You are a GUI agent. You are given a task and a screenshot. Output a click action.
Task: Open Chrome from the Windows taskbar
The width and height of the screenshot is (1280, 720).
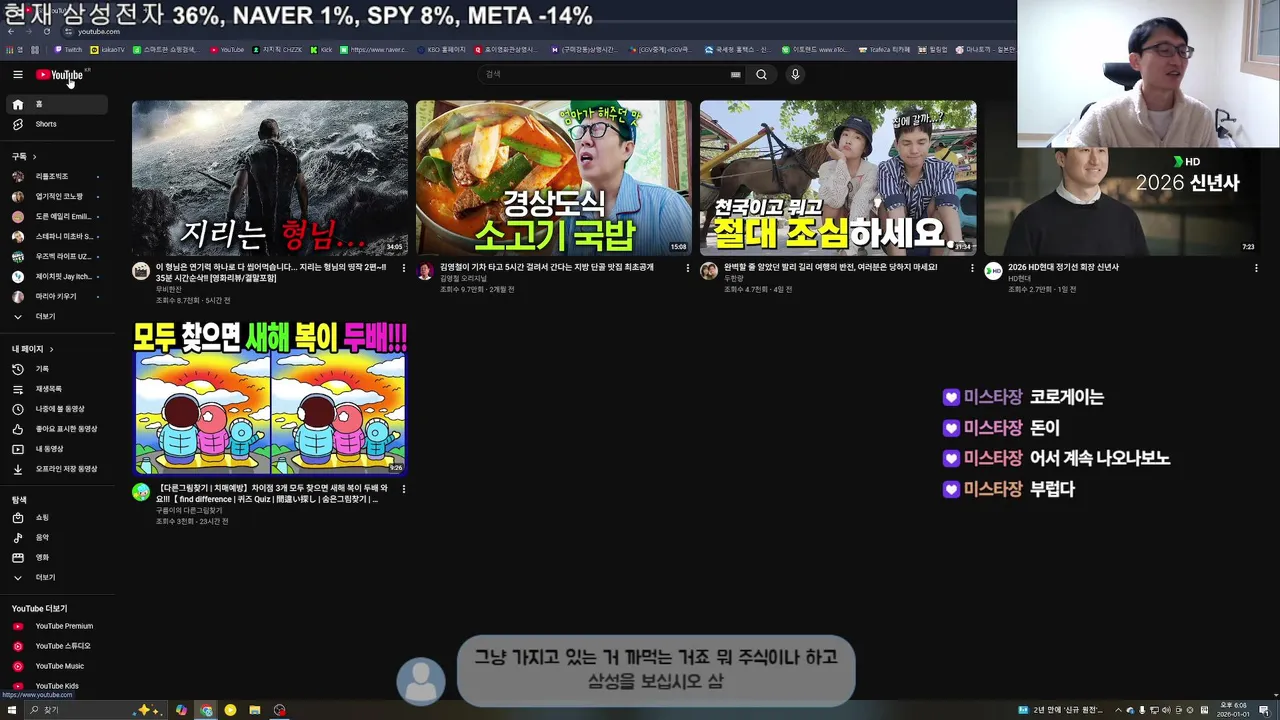206,710
